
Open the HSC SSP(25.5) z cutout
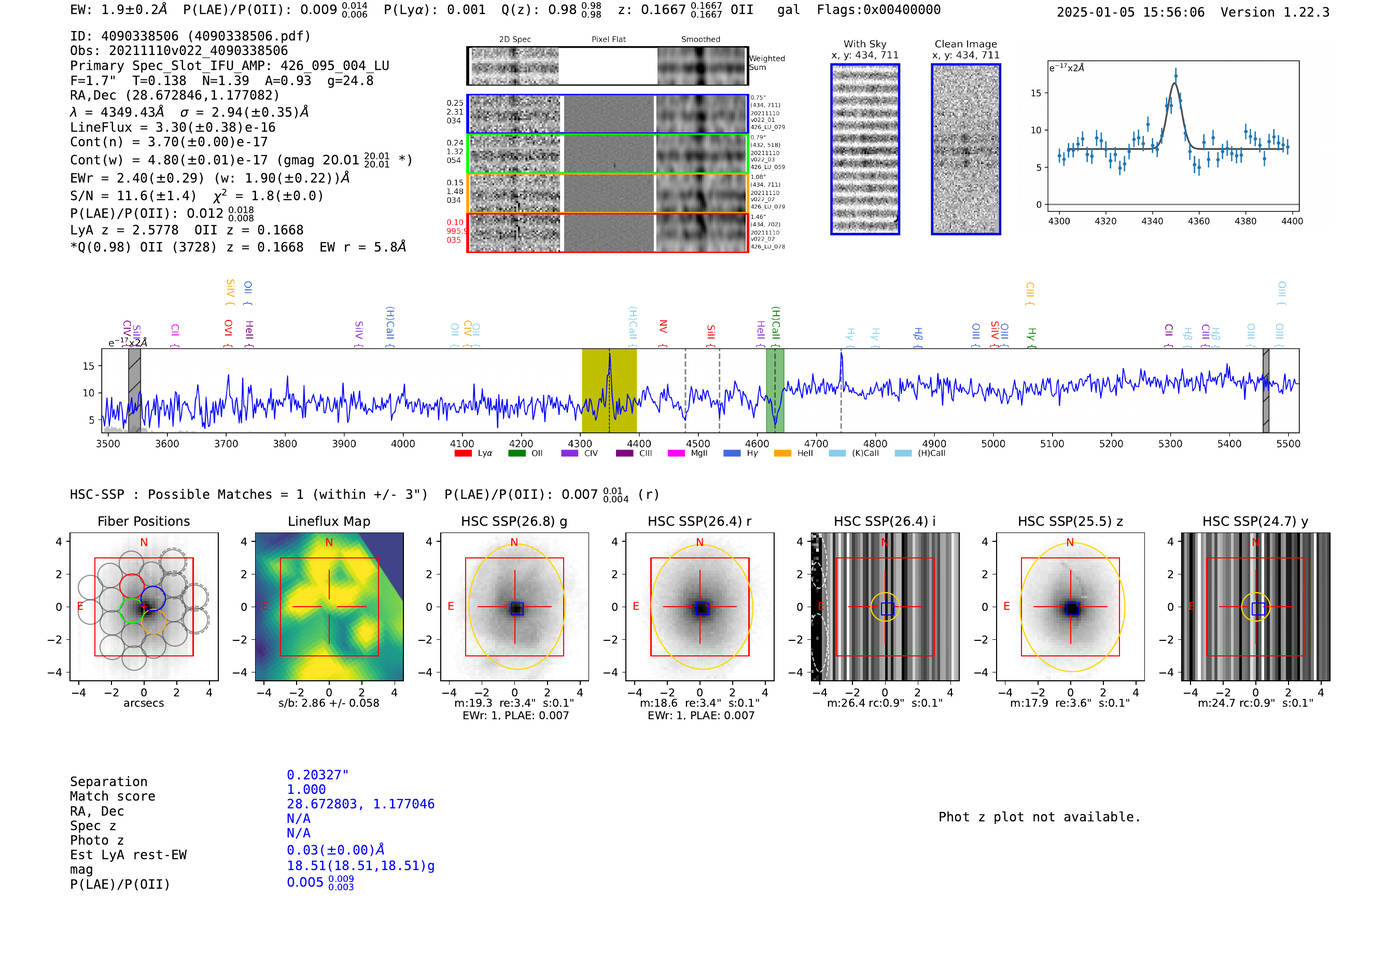click(1070, 607)
